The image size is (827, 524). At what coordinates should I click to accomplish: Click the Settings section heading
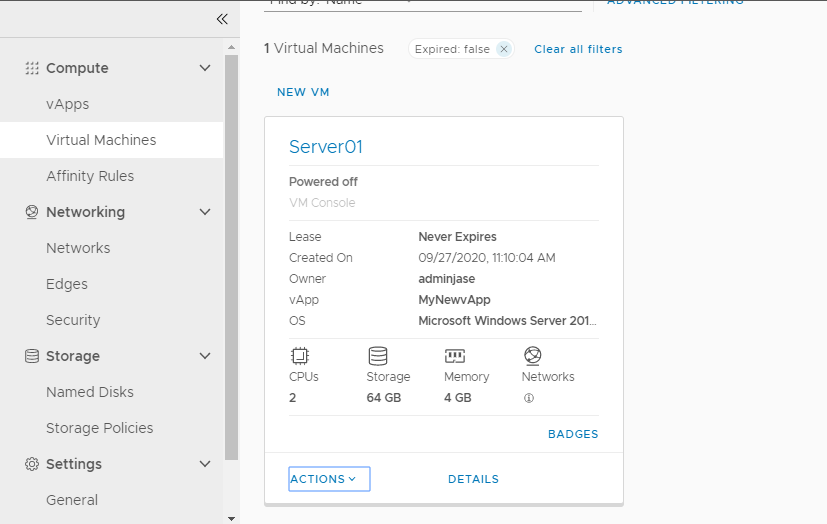(74, 464)
